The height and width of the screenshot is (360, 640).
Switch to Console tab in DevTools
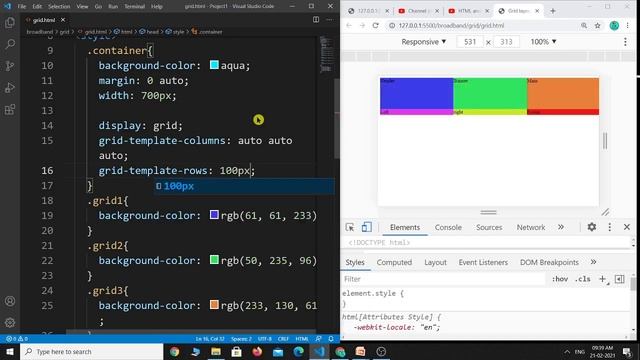point(448,227)
